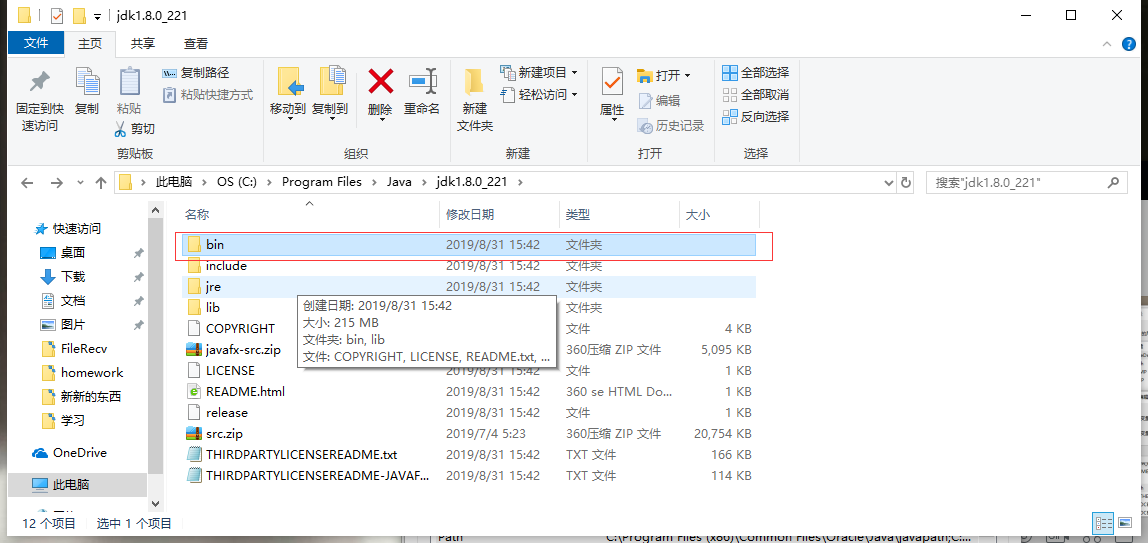
Task: Click the search box 搜索"jdk1.8.0_221"
Action: [1026, 183]
